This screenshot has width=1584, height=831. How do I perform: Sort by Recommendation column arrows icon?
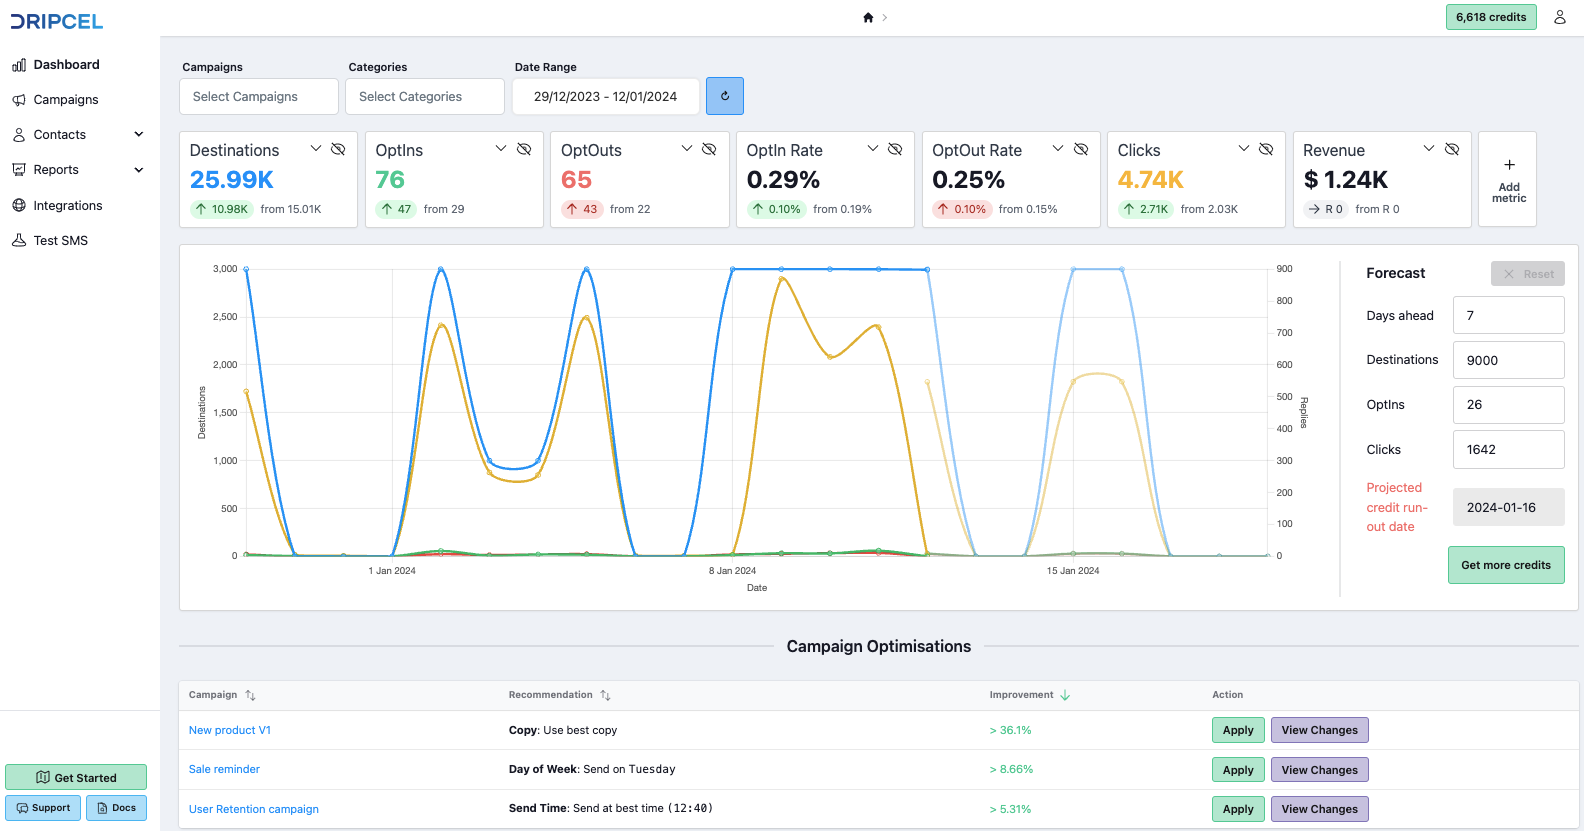(x=605, y=695)
